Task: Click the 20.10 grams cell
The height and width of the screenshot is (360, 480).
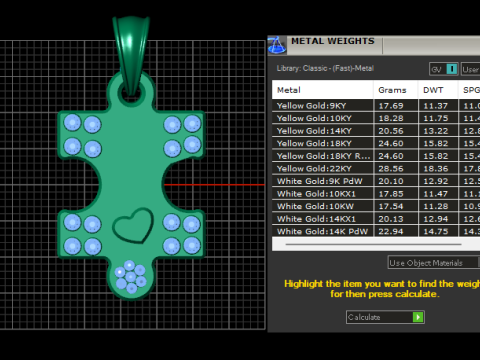Action: tap(396, 181)
